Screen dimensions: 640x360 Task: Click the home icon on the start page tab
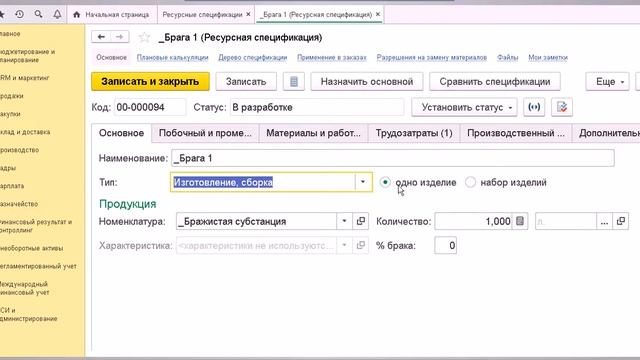pos(76,15)
